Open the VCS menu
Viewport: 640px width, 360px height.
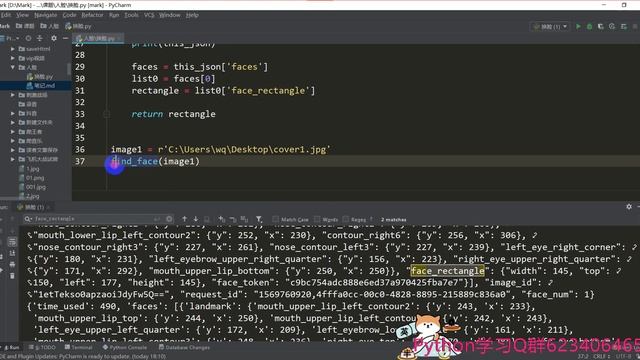pyautogui.click(x=149, y=15)
